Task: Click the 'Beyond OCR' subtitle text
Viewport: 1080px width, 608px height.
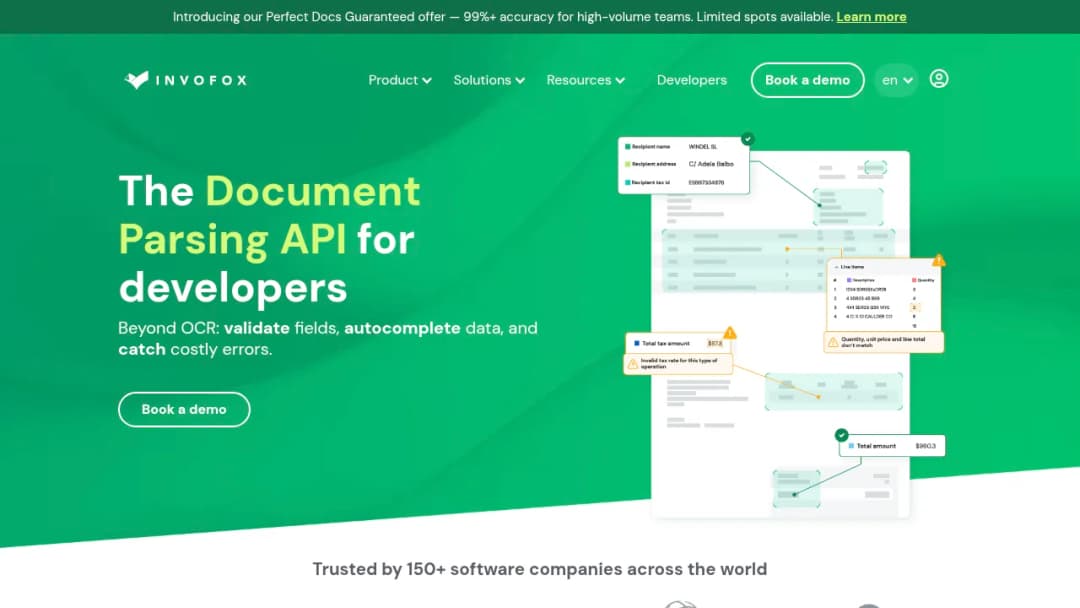Action: (328, 338)
